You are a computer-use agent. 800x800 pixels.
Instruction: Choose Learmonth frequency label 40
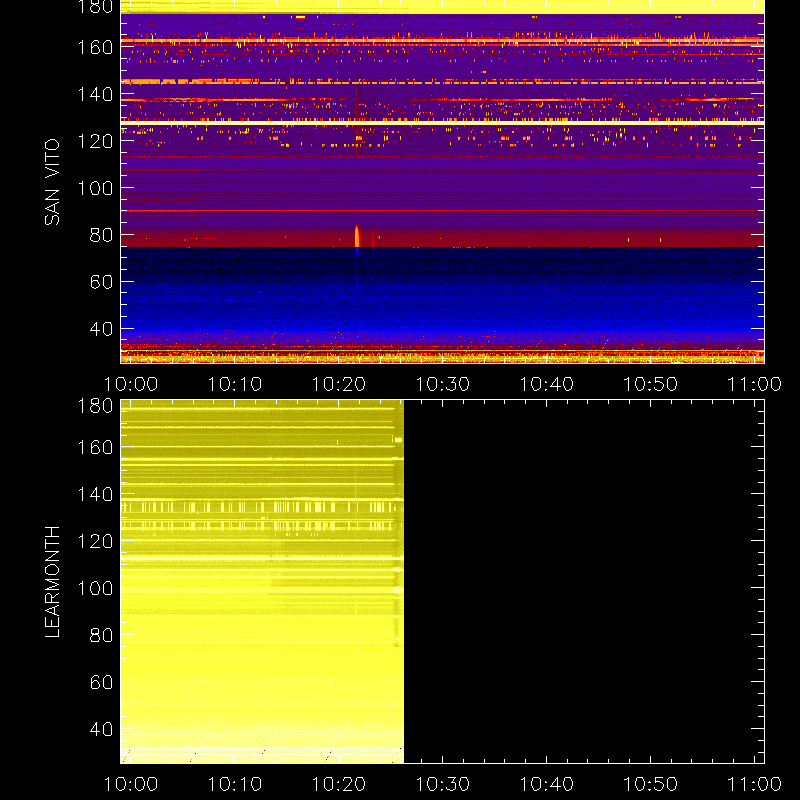point(102,729)
